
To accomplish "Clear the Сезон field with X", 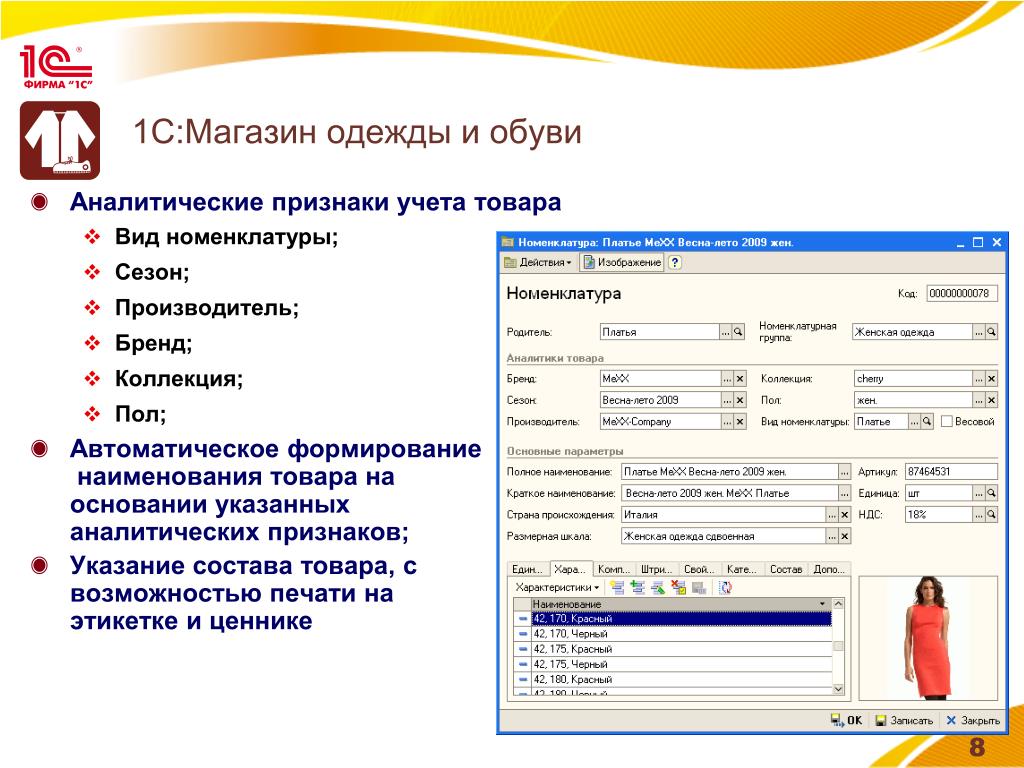I will [740, 400].
